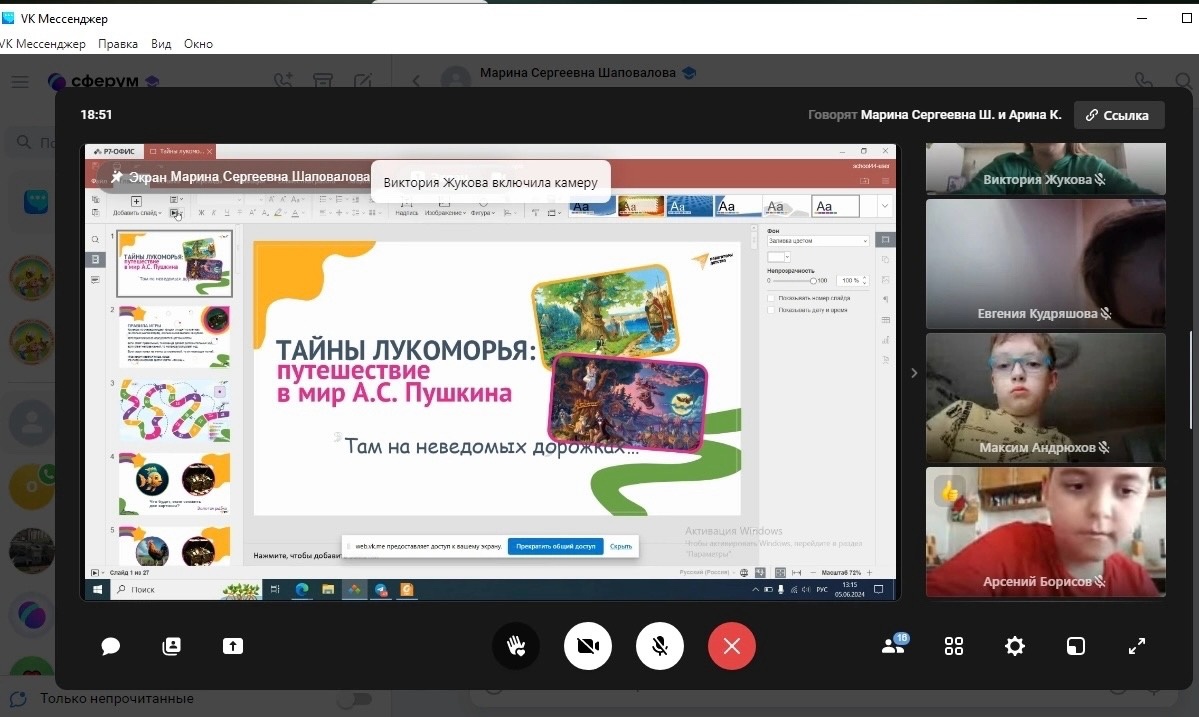Open the Правка menu
This screenshot has width=1199, height=717.
click(x=118, y=44)
